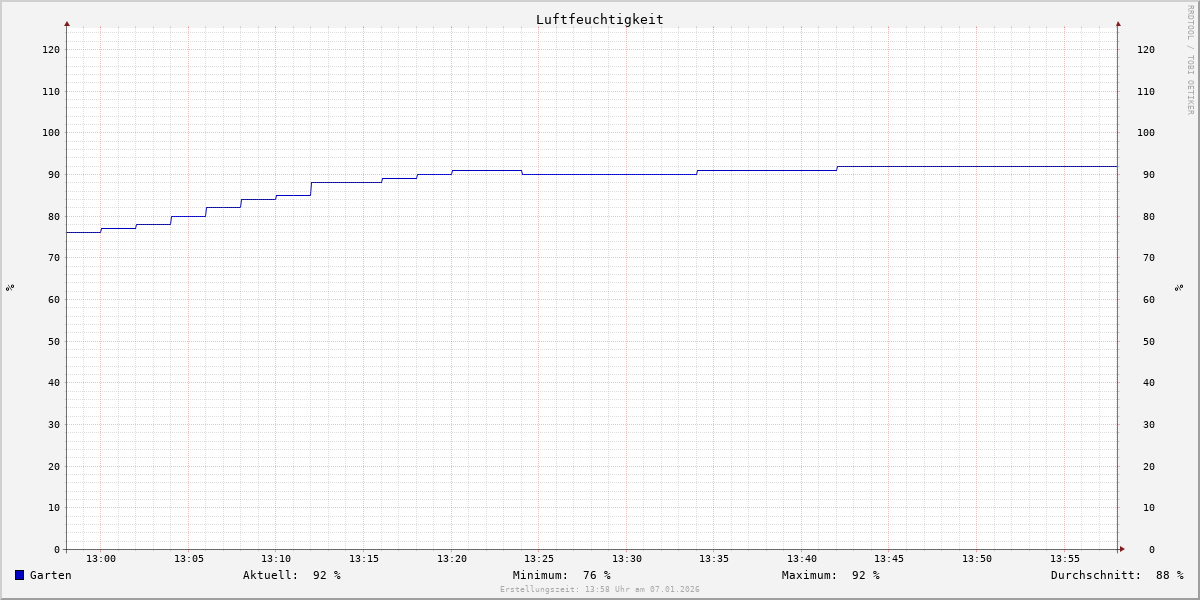Select the Maximum: 92 % value
1200x600 pixels.
click(x=831, y=575)
